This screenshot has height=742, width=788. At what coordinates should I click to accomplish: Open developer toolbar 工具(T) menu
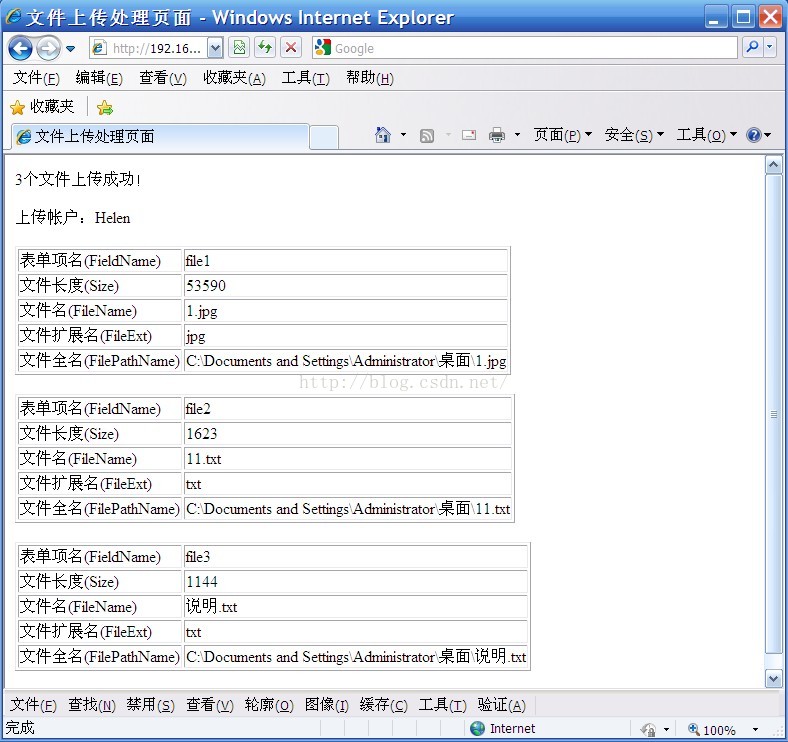coord(442,705)
